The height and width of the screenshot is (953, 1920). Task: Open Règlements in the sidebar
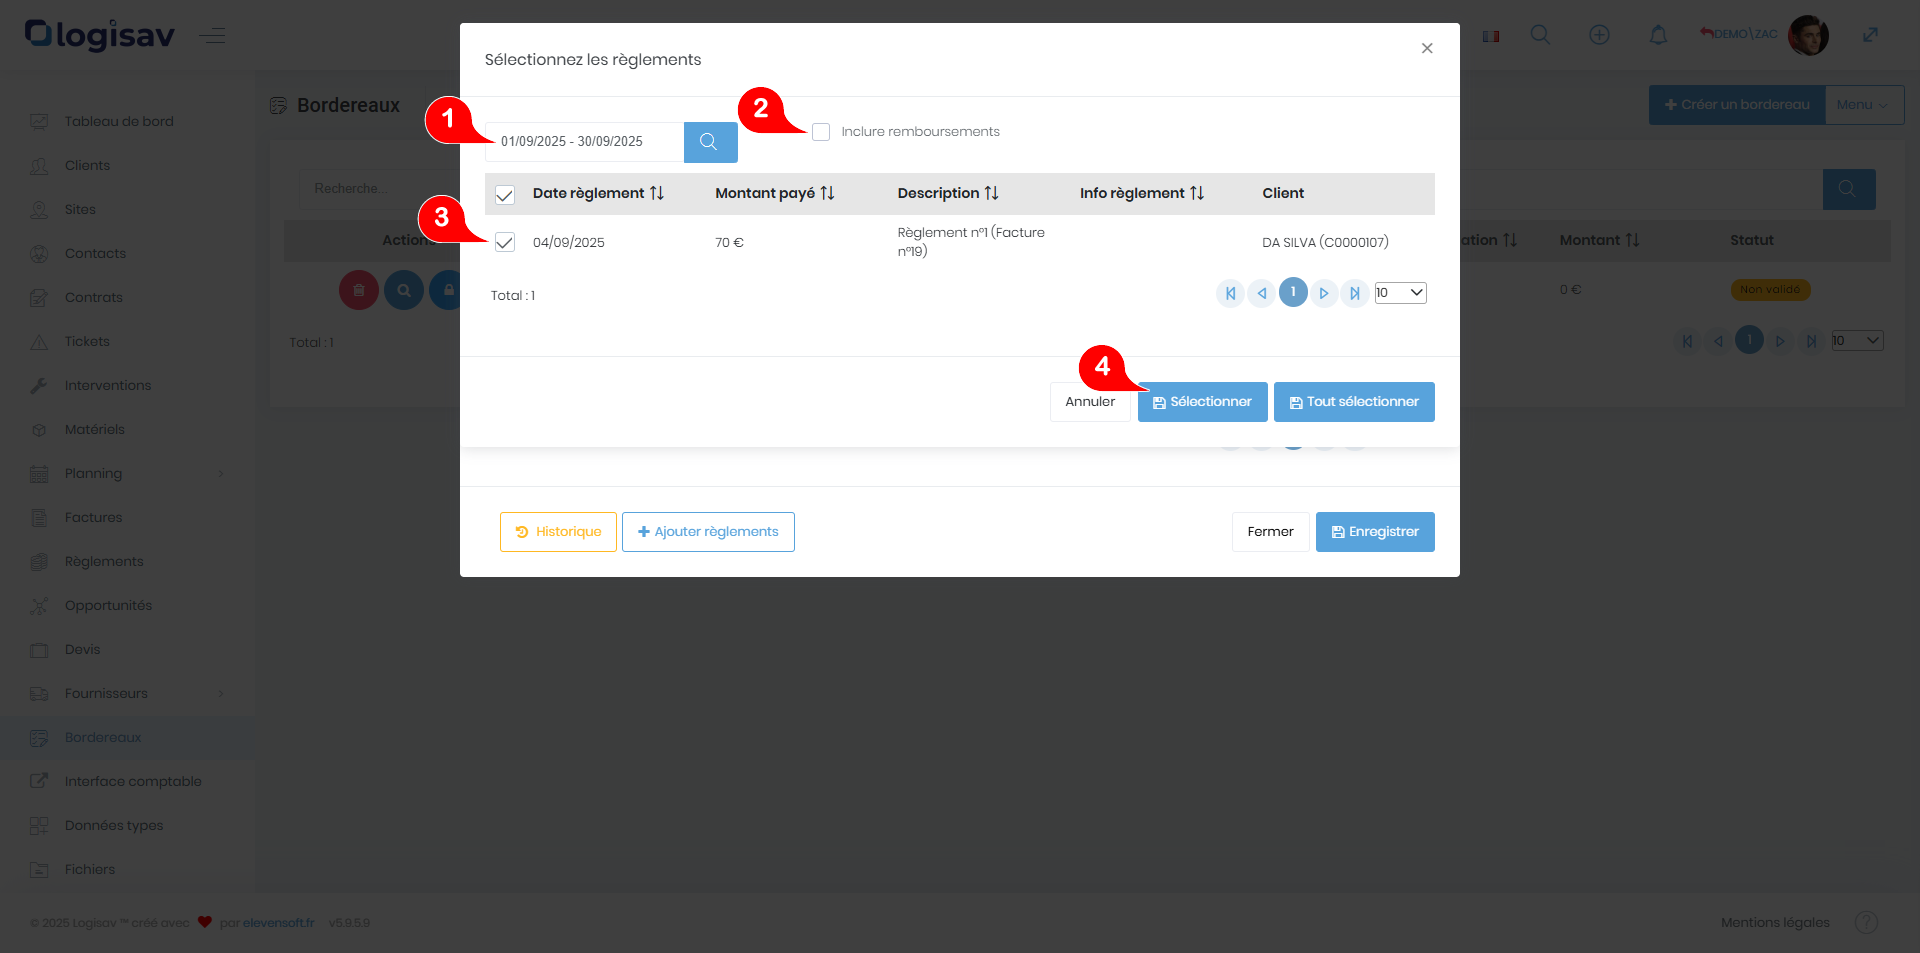104,561
